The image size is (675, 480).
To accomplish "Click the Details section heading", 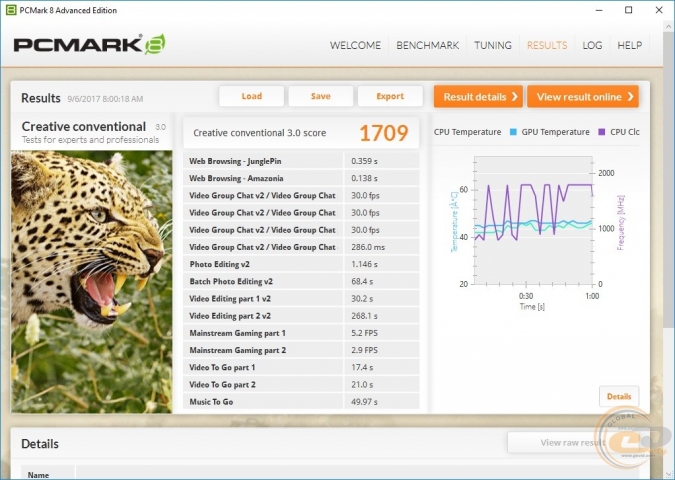I will click(x=40, y=444).
